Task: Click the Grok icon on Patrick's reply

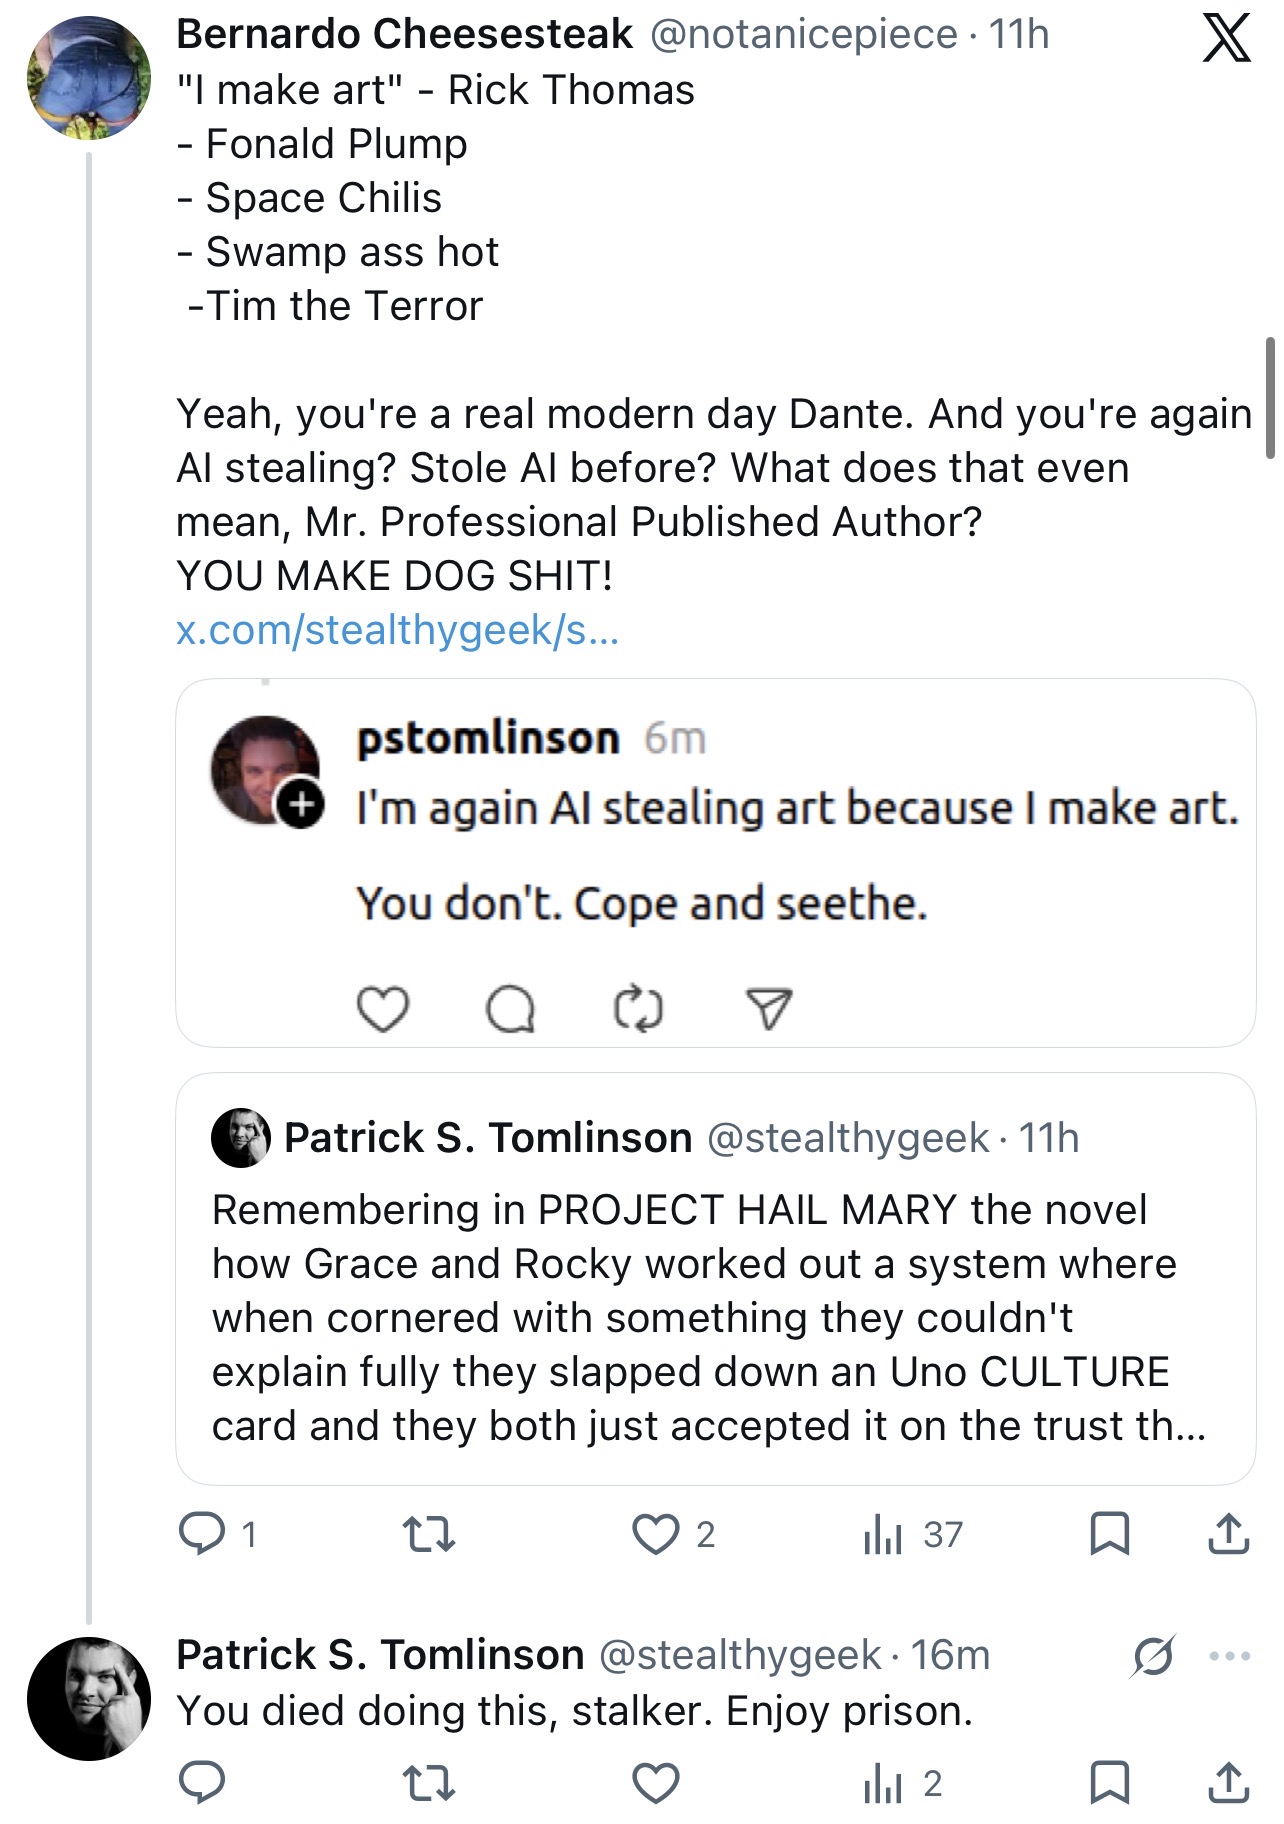Action: 1153,1657
